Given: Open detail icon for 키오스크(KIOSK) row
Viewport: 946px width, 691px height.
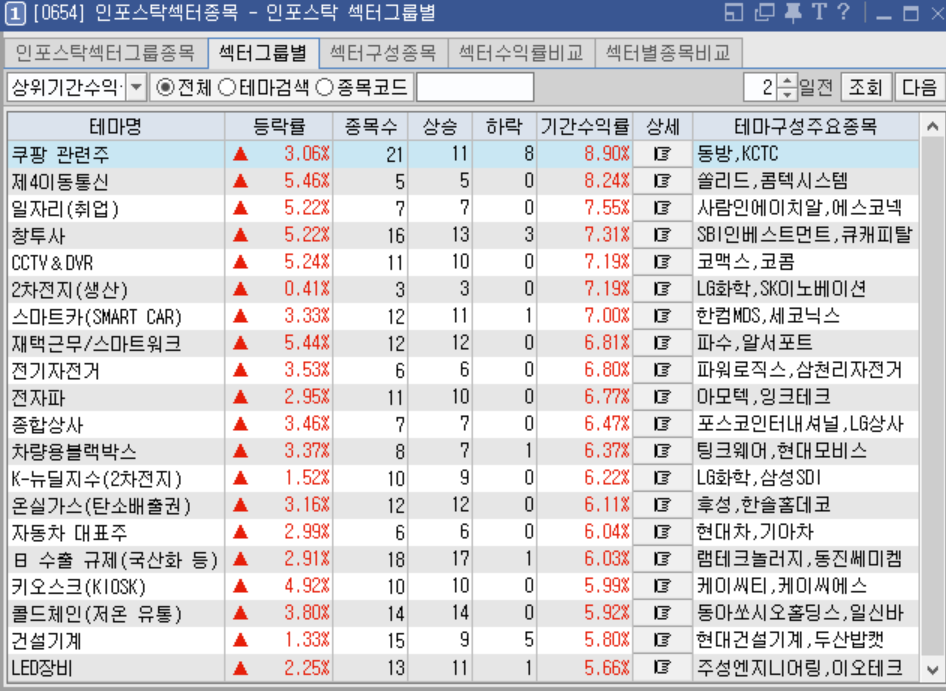Looking at the screenshot, I should (x=662, y=586).
